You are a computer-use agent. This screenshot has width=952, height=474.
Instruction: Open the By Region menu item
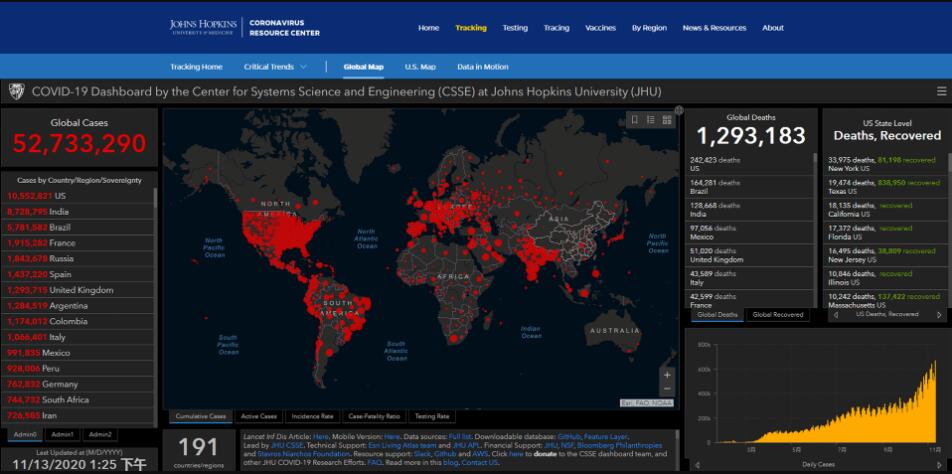click(x=649, y=28)
